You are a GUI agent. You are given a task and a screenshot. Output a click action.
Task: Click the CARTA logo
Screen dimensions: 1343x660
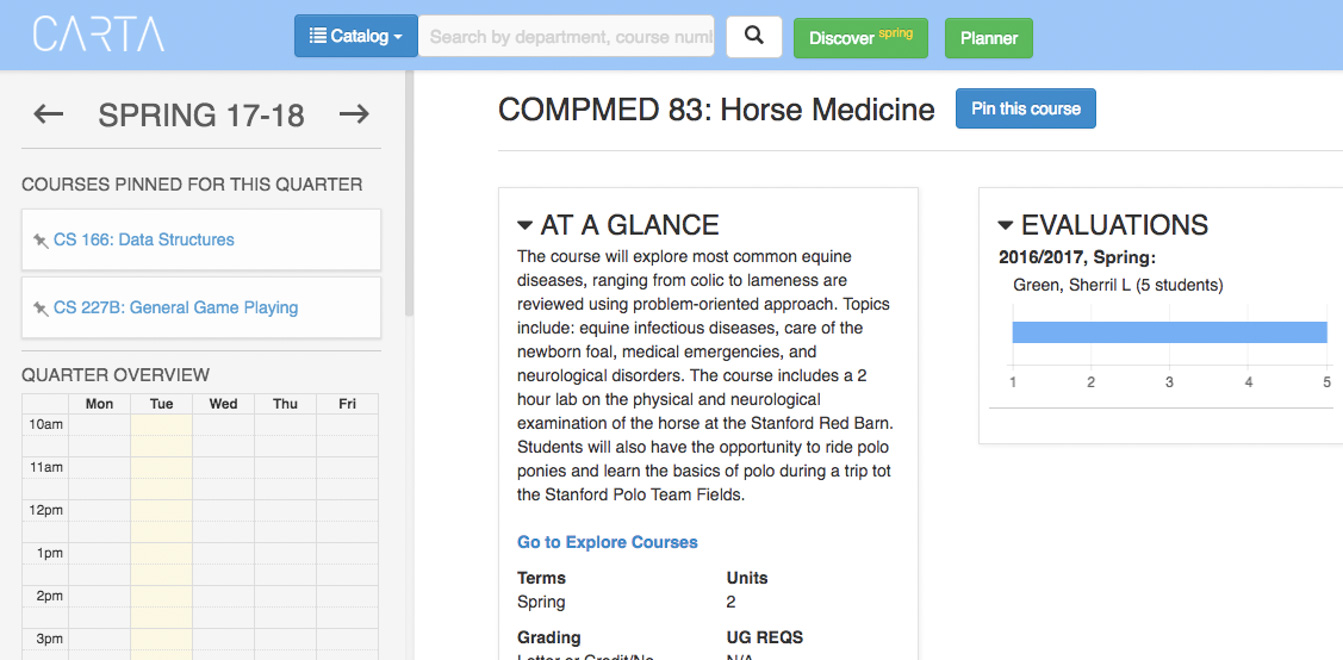coord(98,35)
